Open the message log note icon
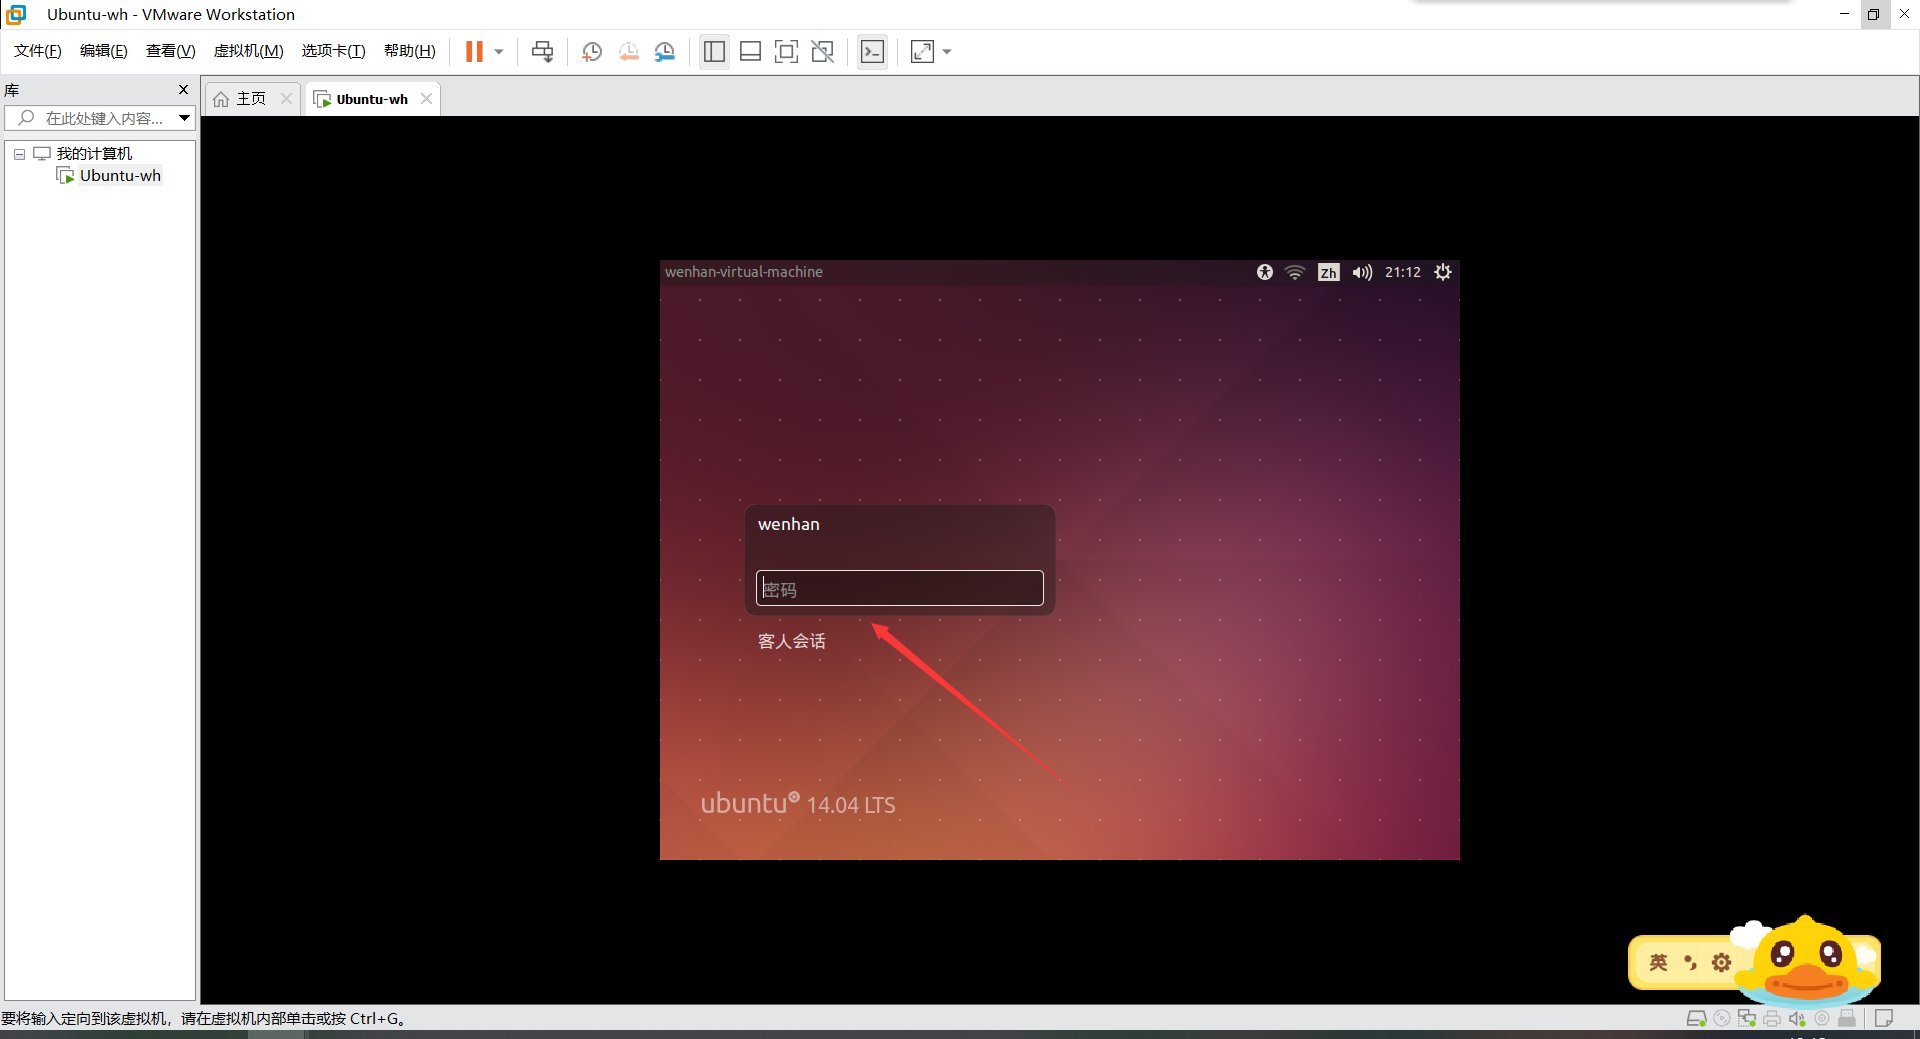 click(1884, 1019)
